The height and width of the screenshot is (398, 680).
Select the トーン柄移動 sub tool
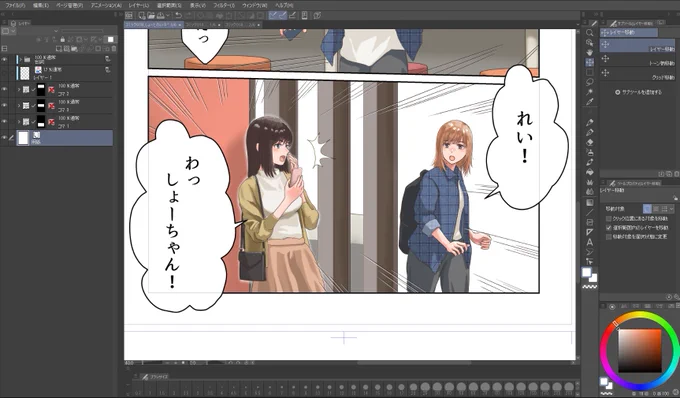[x=637, y=59]
